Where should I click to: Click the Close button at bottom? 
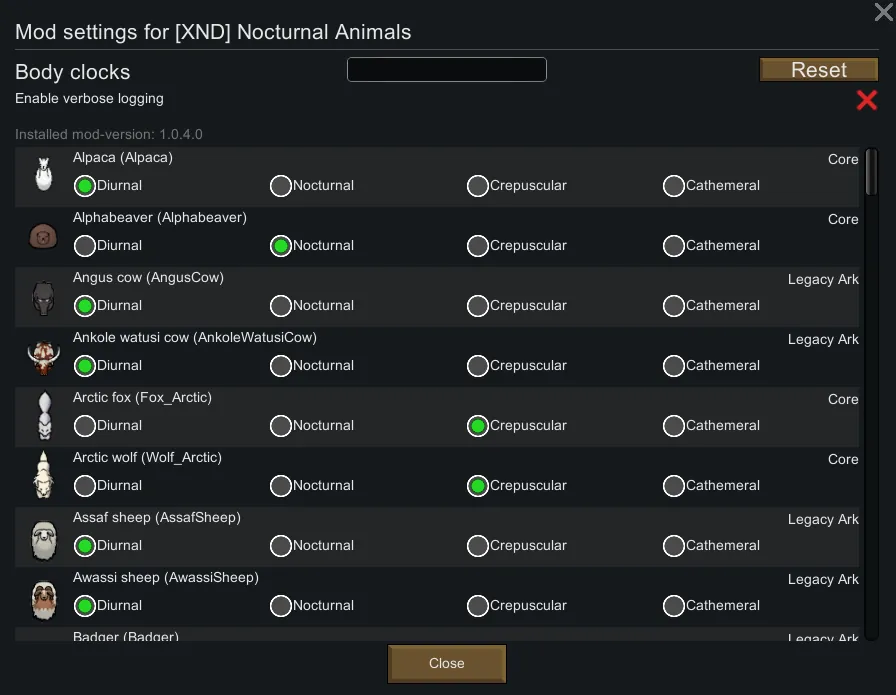[x=447, y=663]
